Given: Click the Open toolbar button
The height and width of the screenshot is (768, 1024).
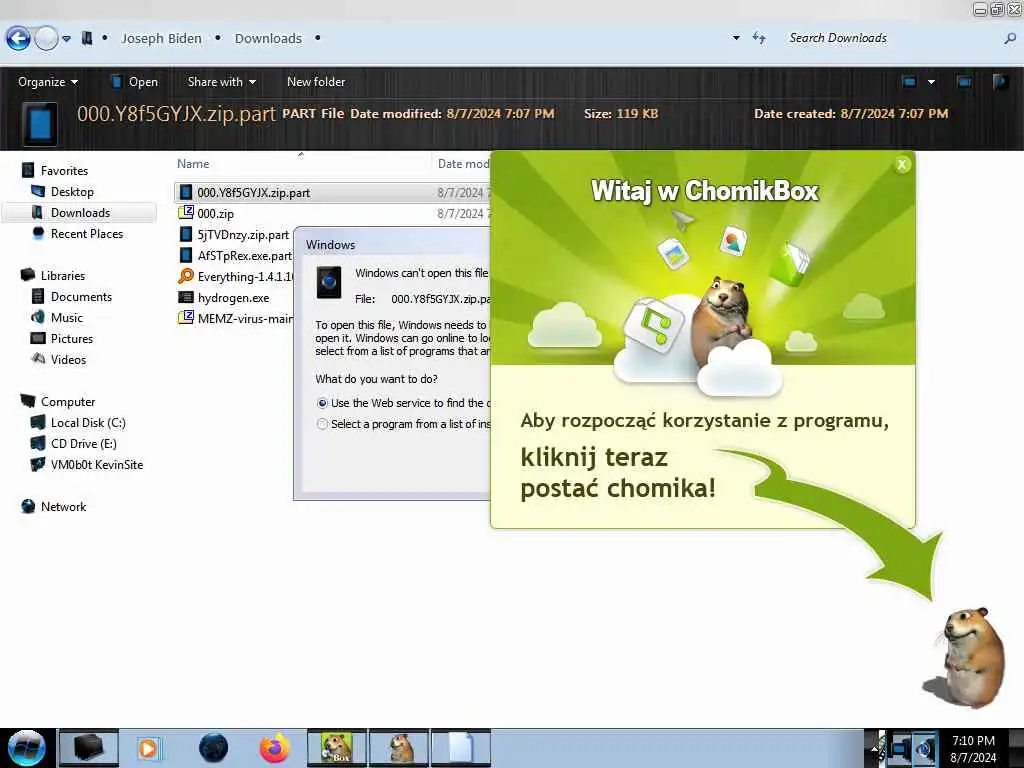Looking at the screenshot, I should coord(135,82).
